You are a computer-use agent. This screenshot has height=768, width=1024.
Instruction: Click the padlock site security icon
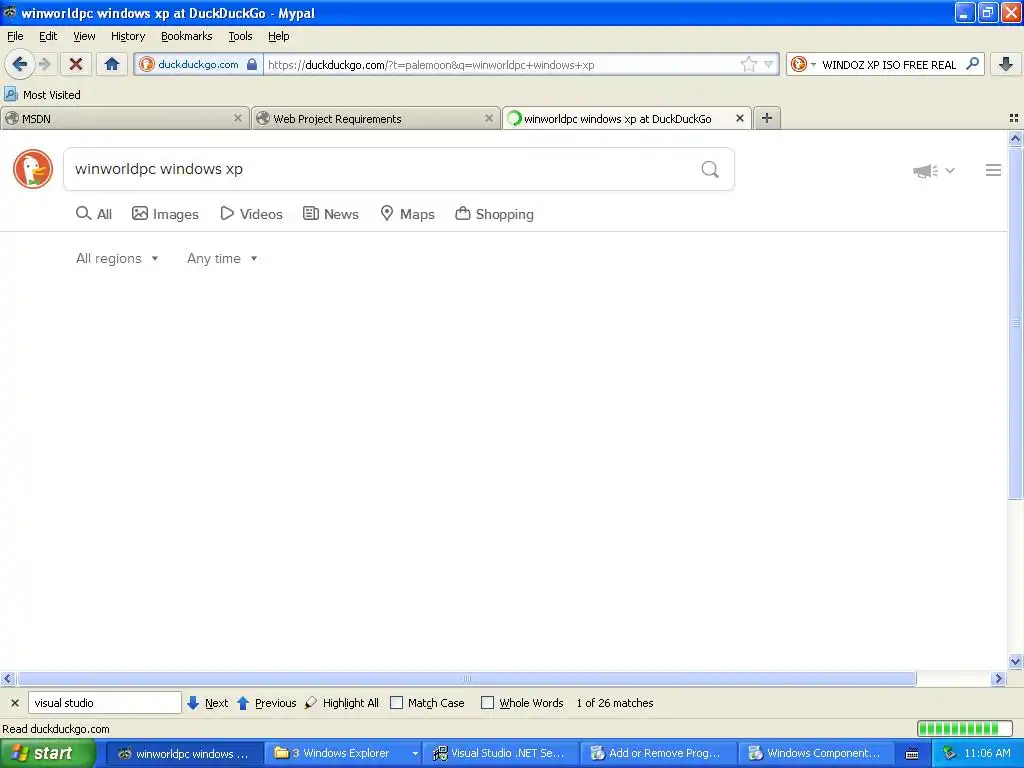(252, 64)
